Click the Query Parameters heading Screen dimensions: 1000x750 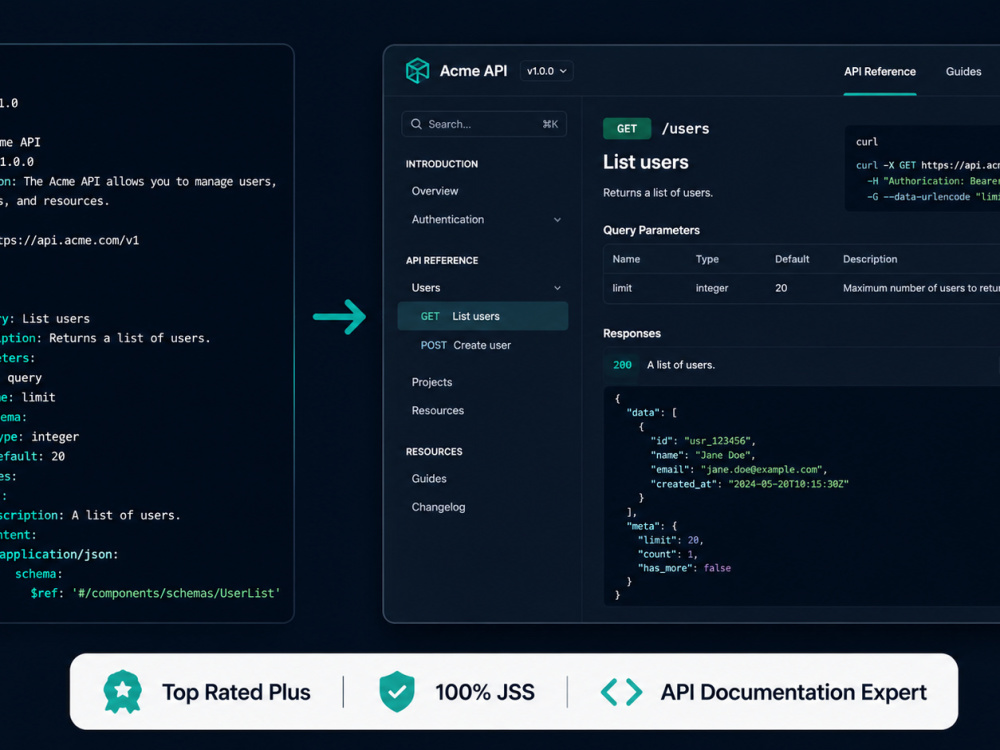pos(651,230)
